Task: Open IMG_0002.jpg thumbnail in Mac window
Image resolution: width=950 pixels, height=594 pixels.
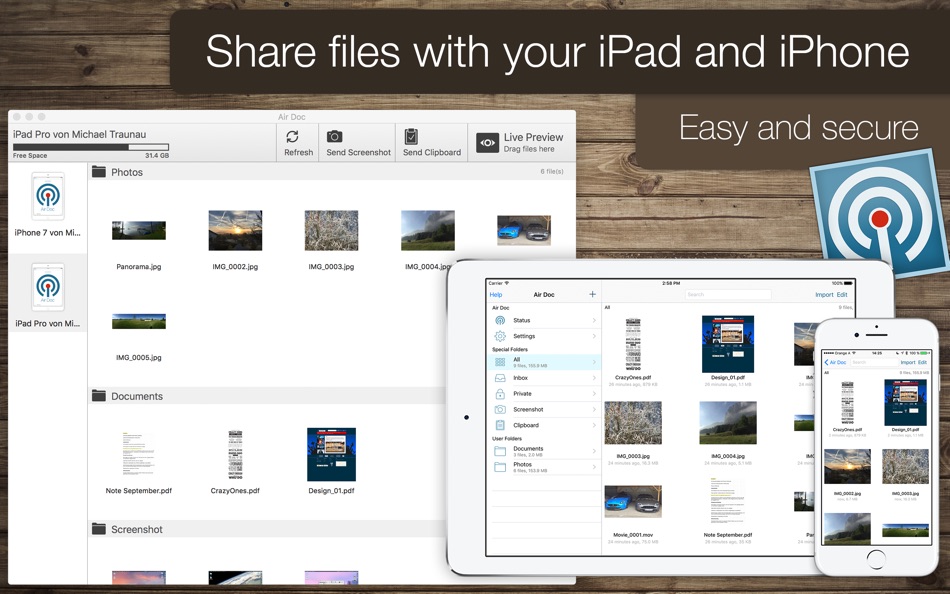Action: pyautogui.click(x=235, y=230)
